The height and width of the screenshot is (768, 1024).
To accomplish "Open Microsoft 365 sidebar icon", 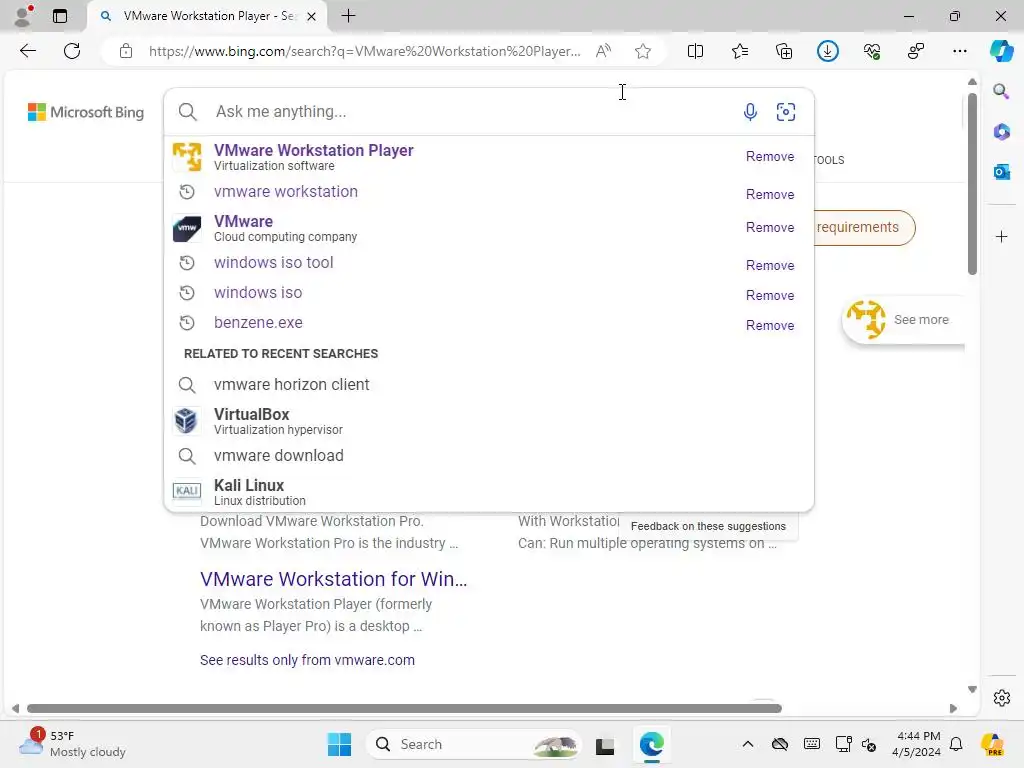I will pos(1001,131).
